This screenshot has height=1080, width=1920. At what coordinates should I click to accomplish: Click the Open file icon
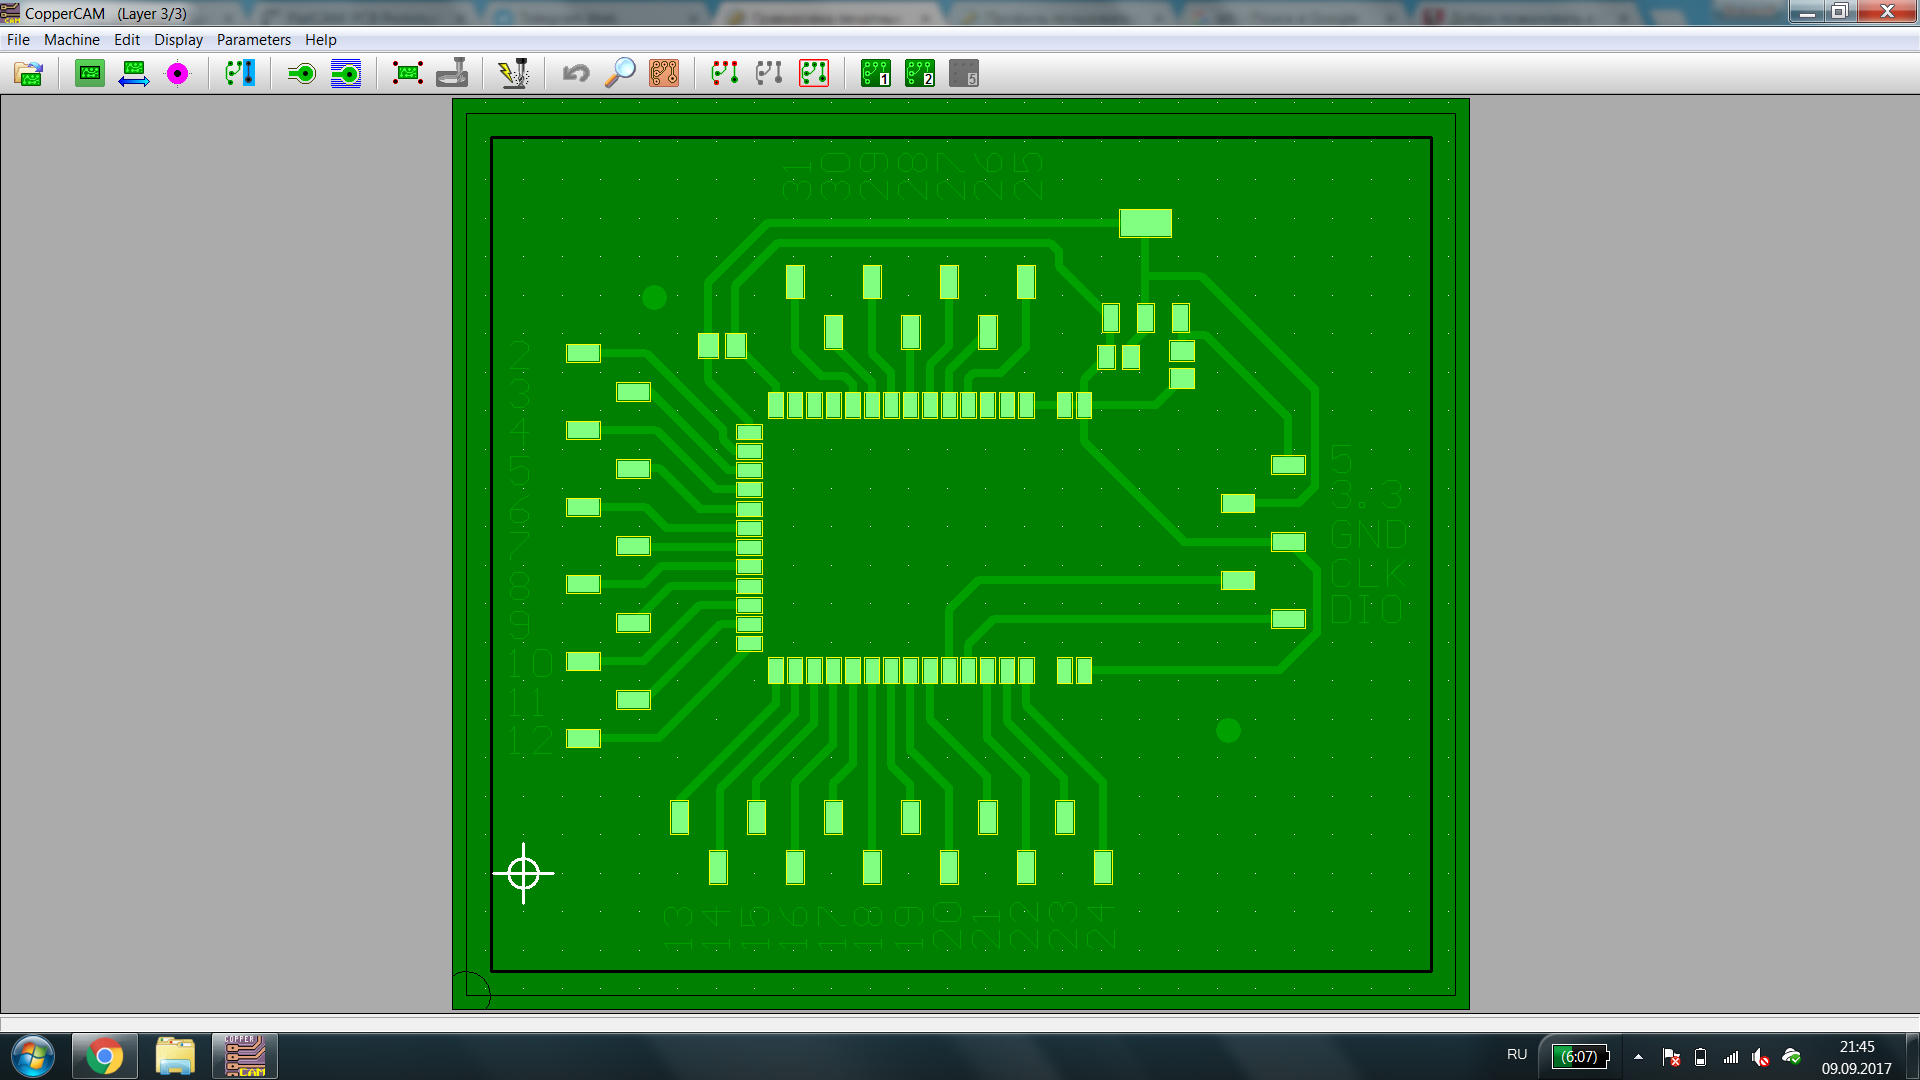point(29,73)
